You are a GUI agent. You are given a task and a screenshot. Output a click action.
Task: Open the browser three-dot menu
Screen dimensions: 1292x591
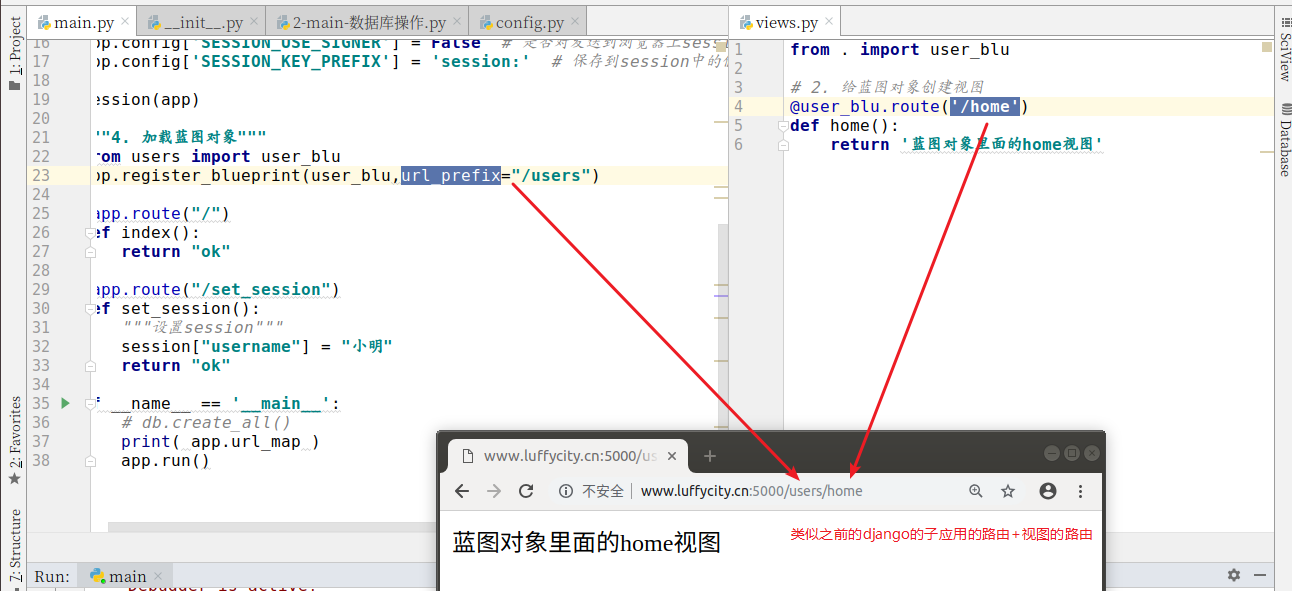[1080, 491]
